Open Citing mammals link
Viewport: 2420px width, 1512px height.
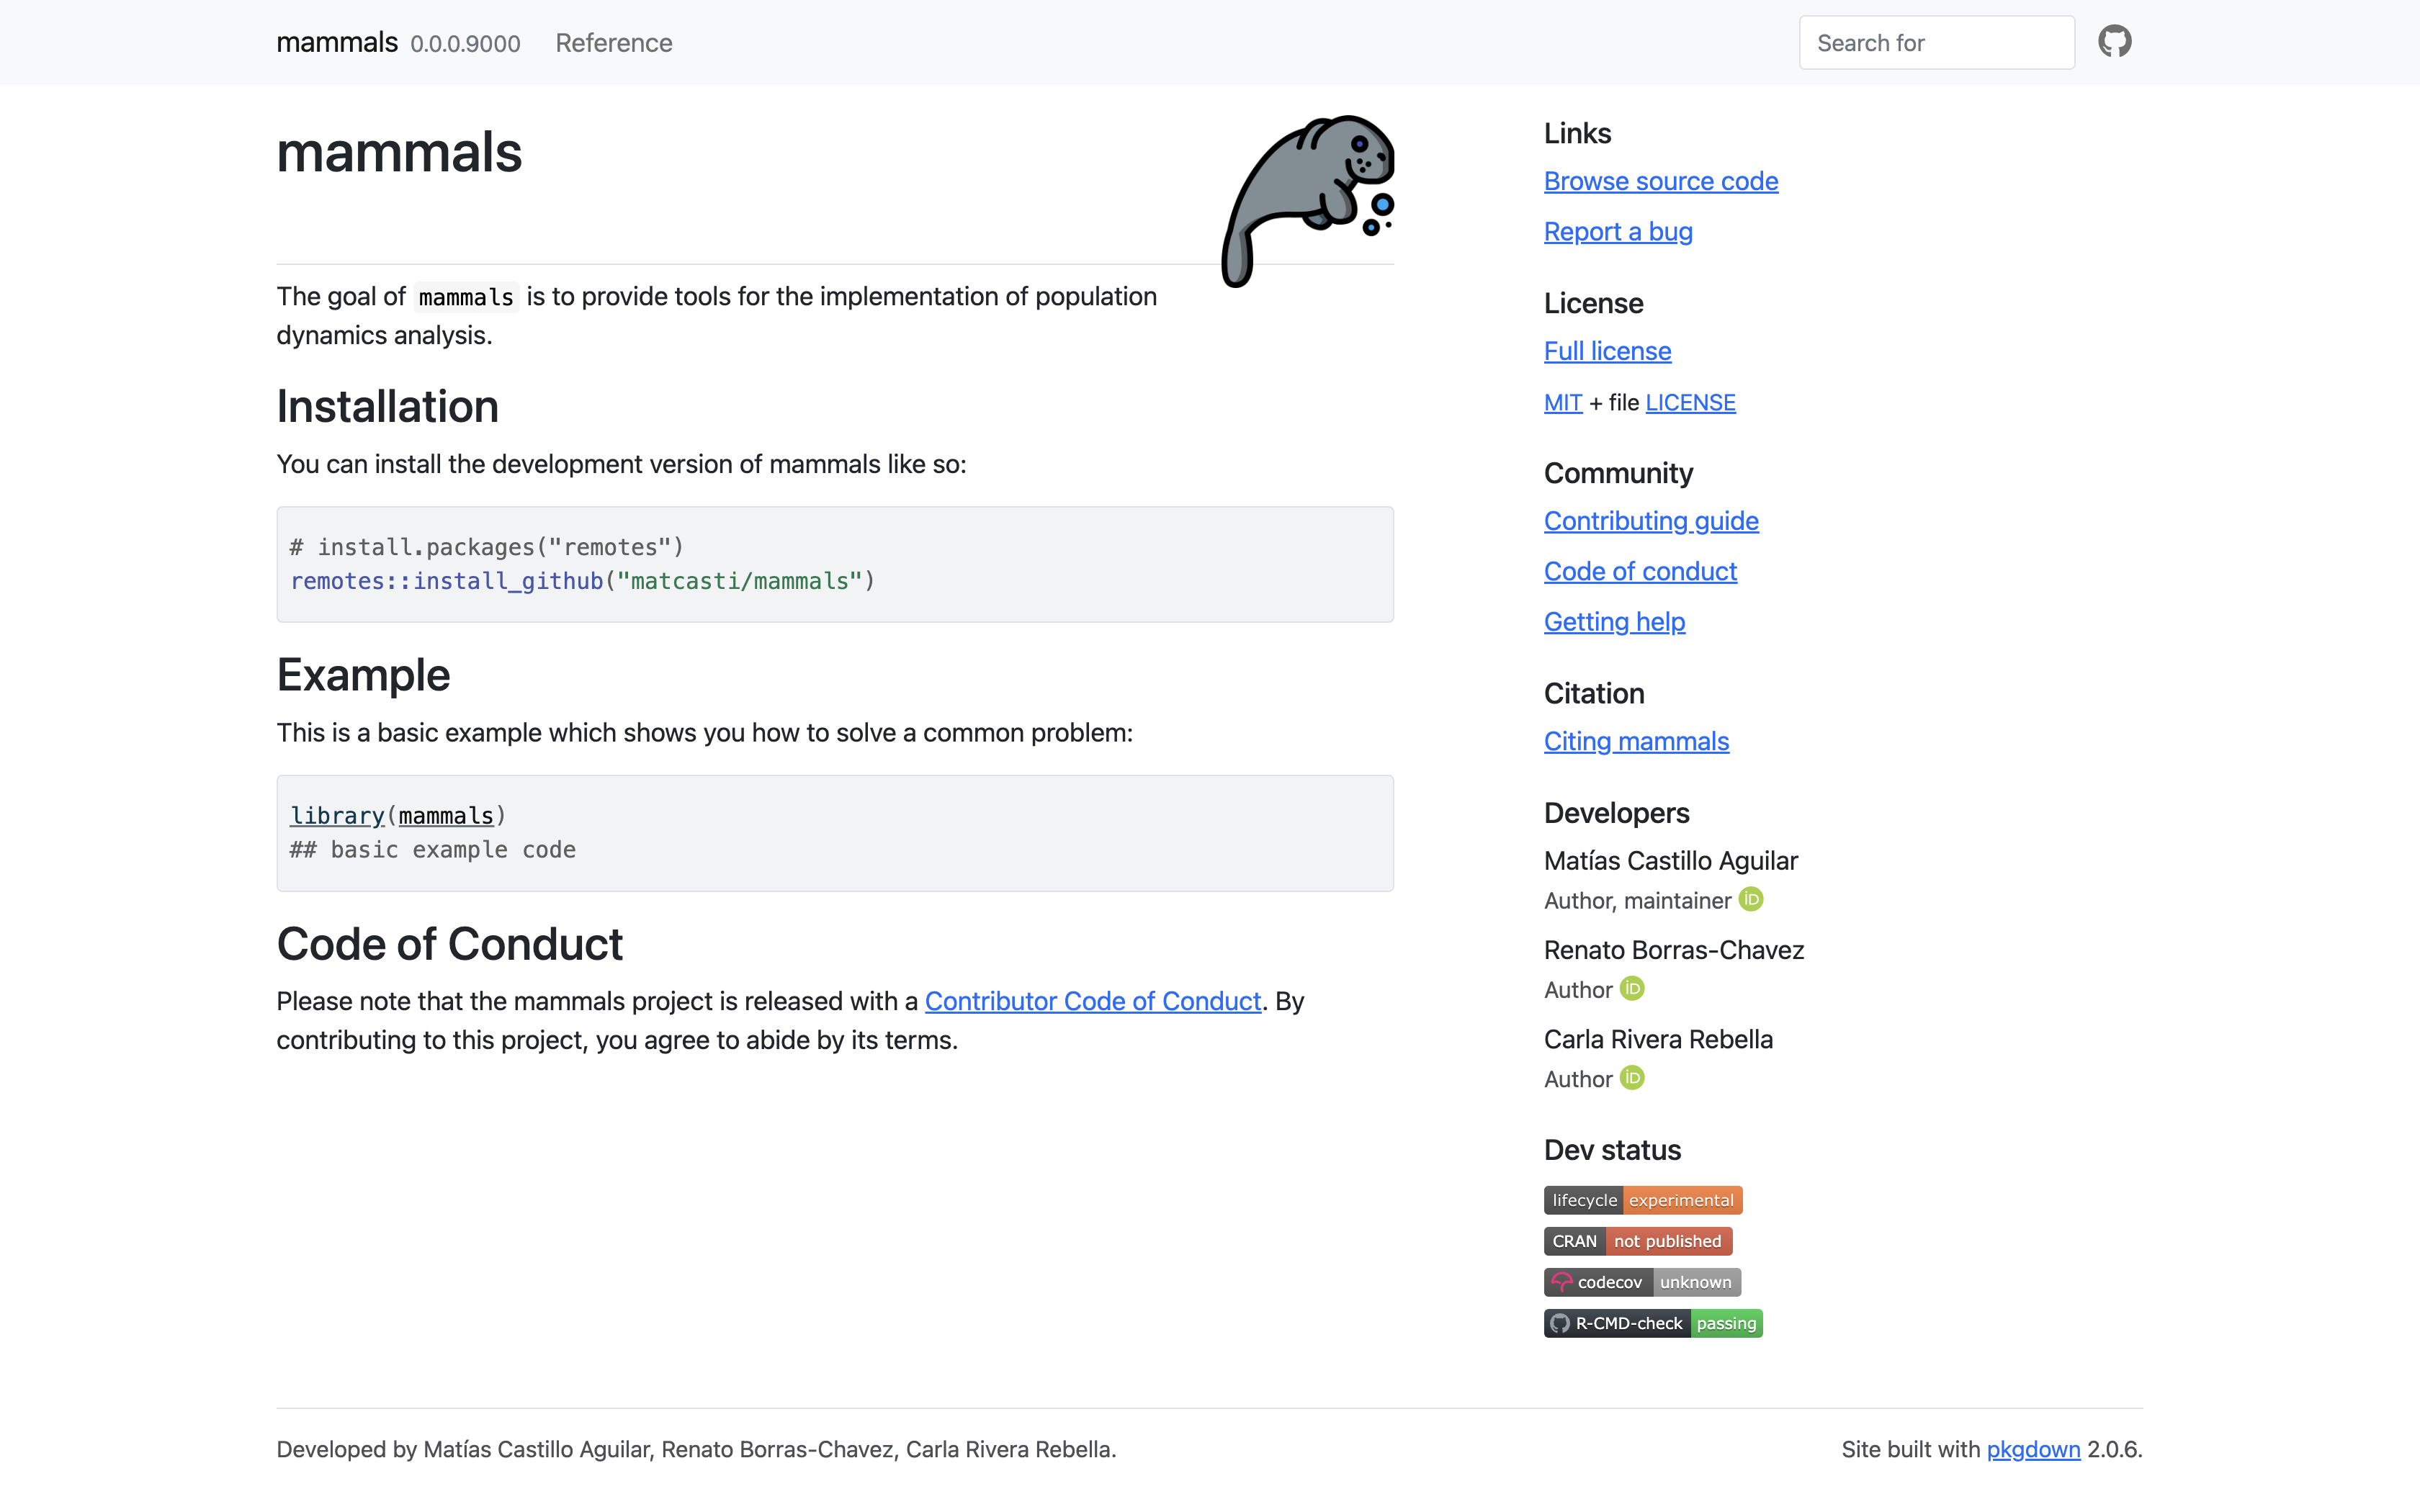1635,741
